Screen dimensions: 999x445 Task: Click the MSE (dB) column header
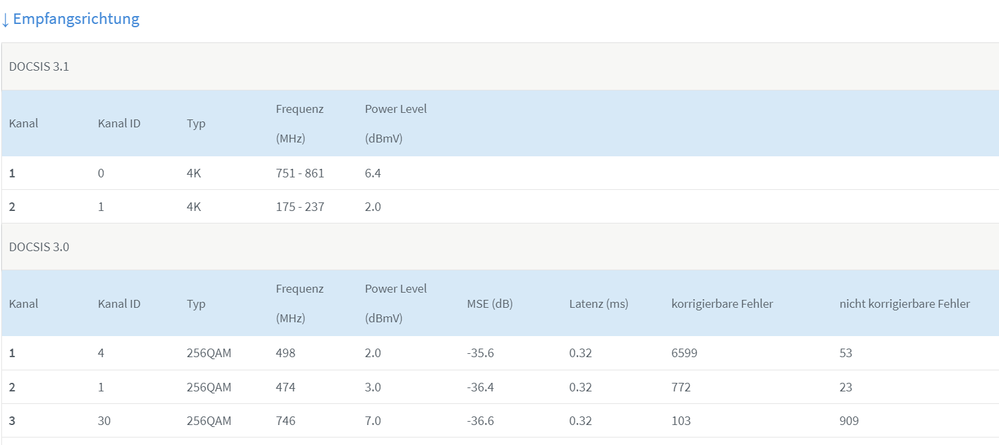pyautogui.click(x=489, y=303)
